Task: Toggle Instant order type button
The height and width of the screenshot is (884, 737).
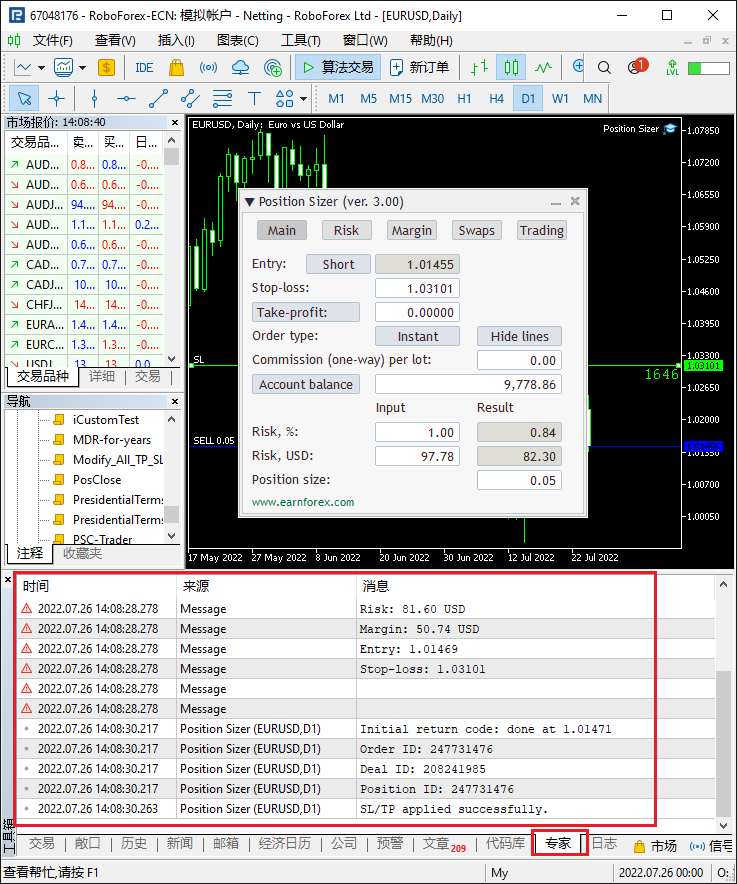Action: click(x=417, y=337)
